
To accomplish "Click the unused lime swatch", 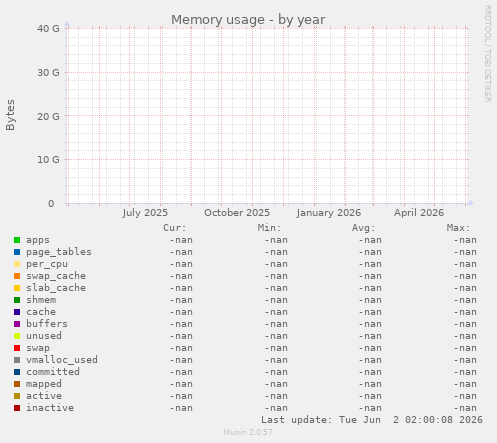I will click(17, 336).
